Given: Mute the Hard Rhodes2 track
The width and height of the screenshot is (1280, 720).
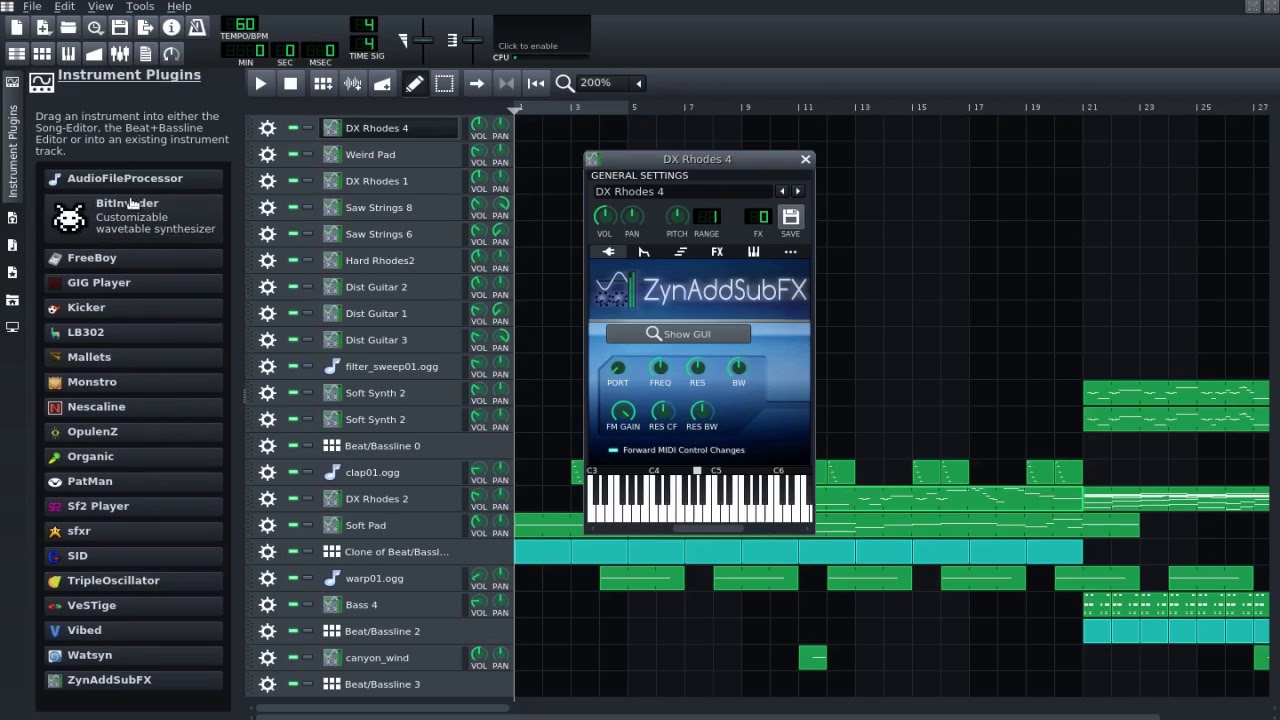Looking at the screenshot, I should coord(293,260).
